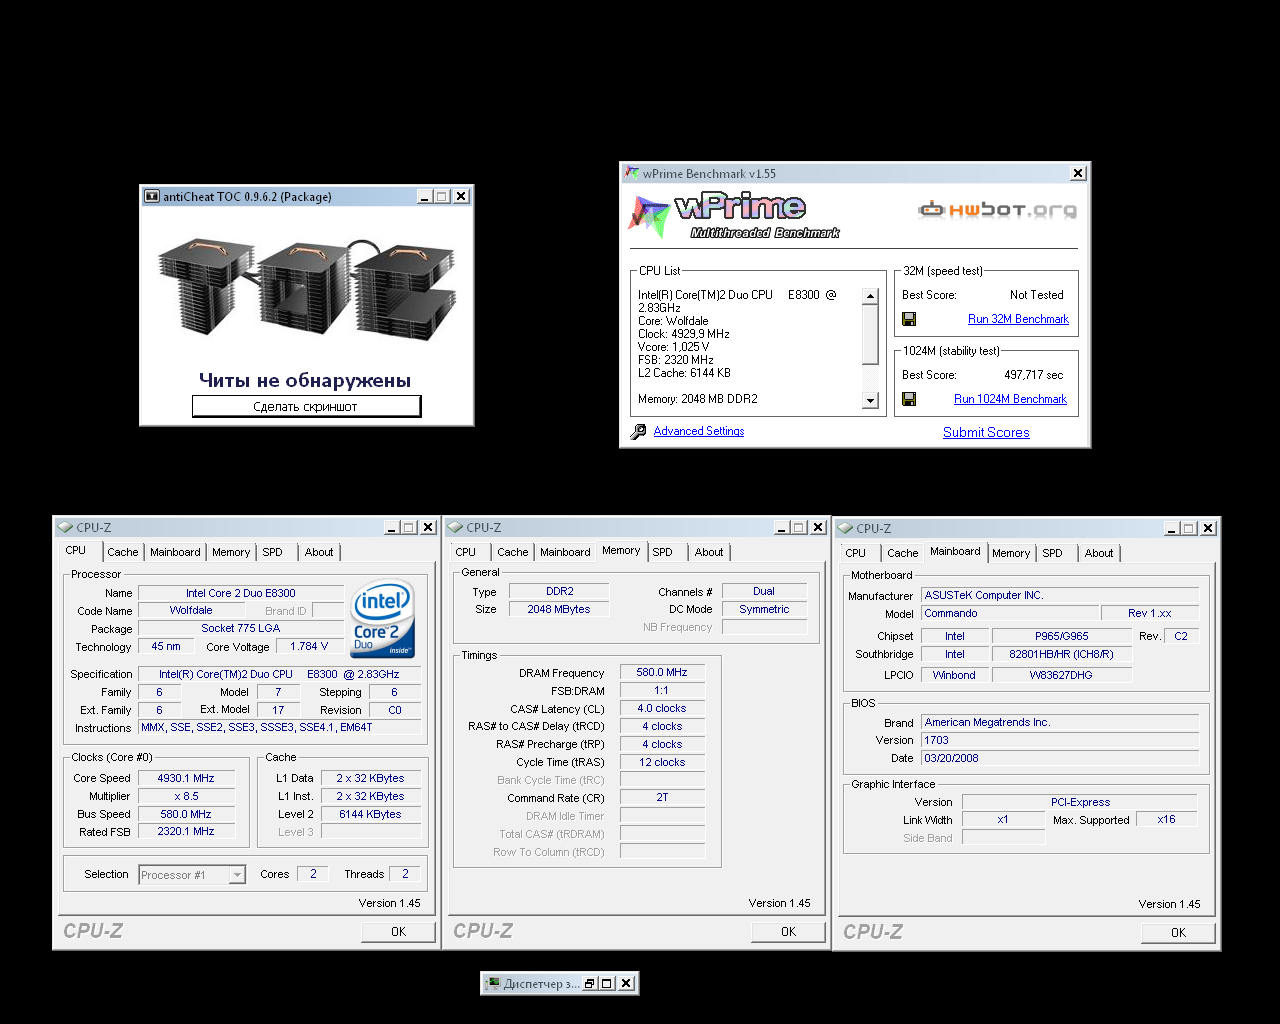
Task: Click the Intel Core 2 Duo badge
Action: pyautogui.click(x=383, y=620)
